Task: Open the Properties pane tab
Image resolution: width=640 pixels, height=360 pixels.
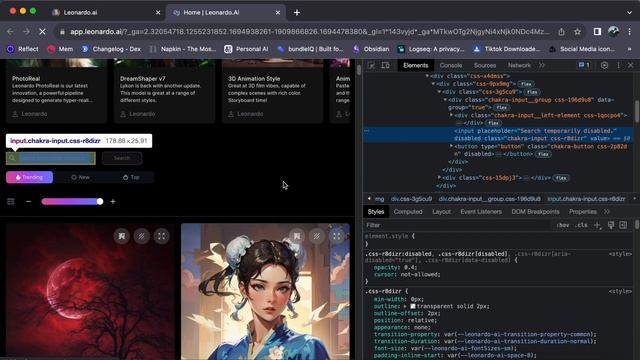Action: (582, 211)
